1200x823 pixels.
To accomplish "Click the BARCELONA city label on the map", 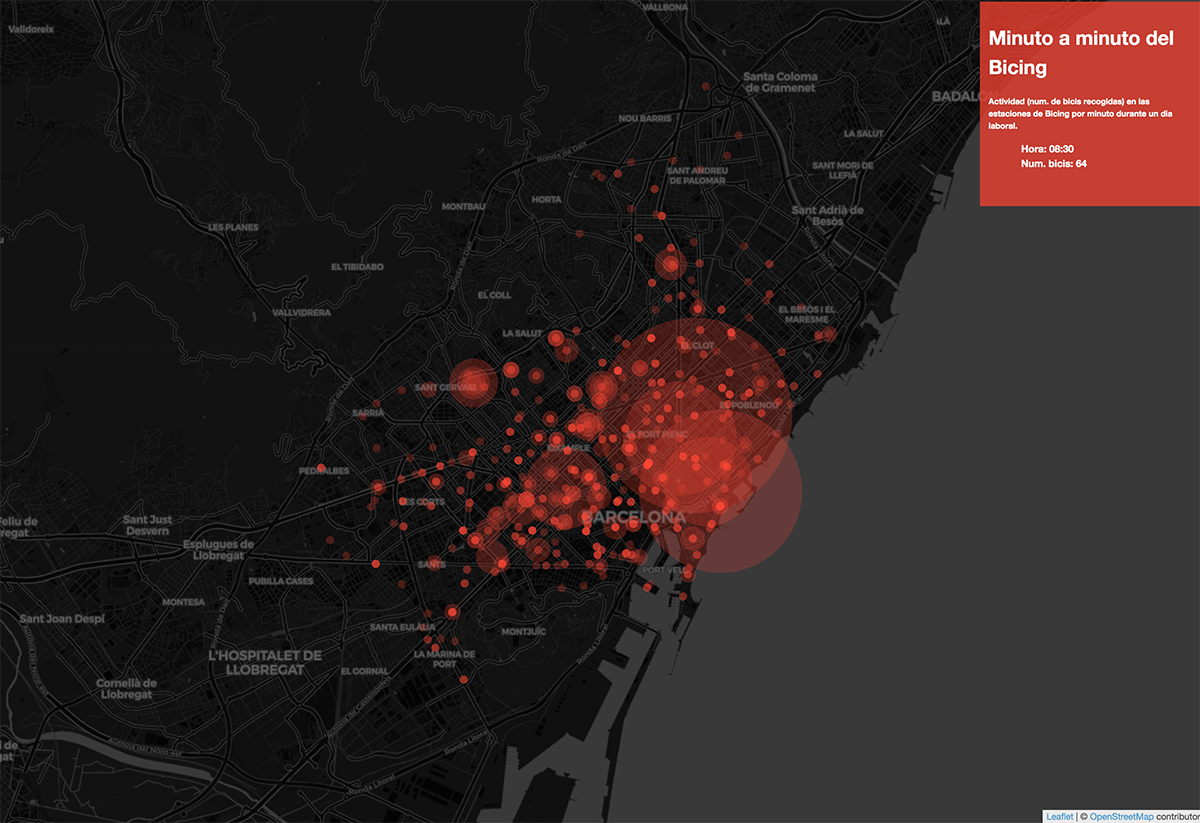I will pos(634,518).
